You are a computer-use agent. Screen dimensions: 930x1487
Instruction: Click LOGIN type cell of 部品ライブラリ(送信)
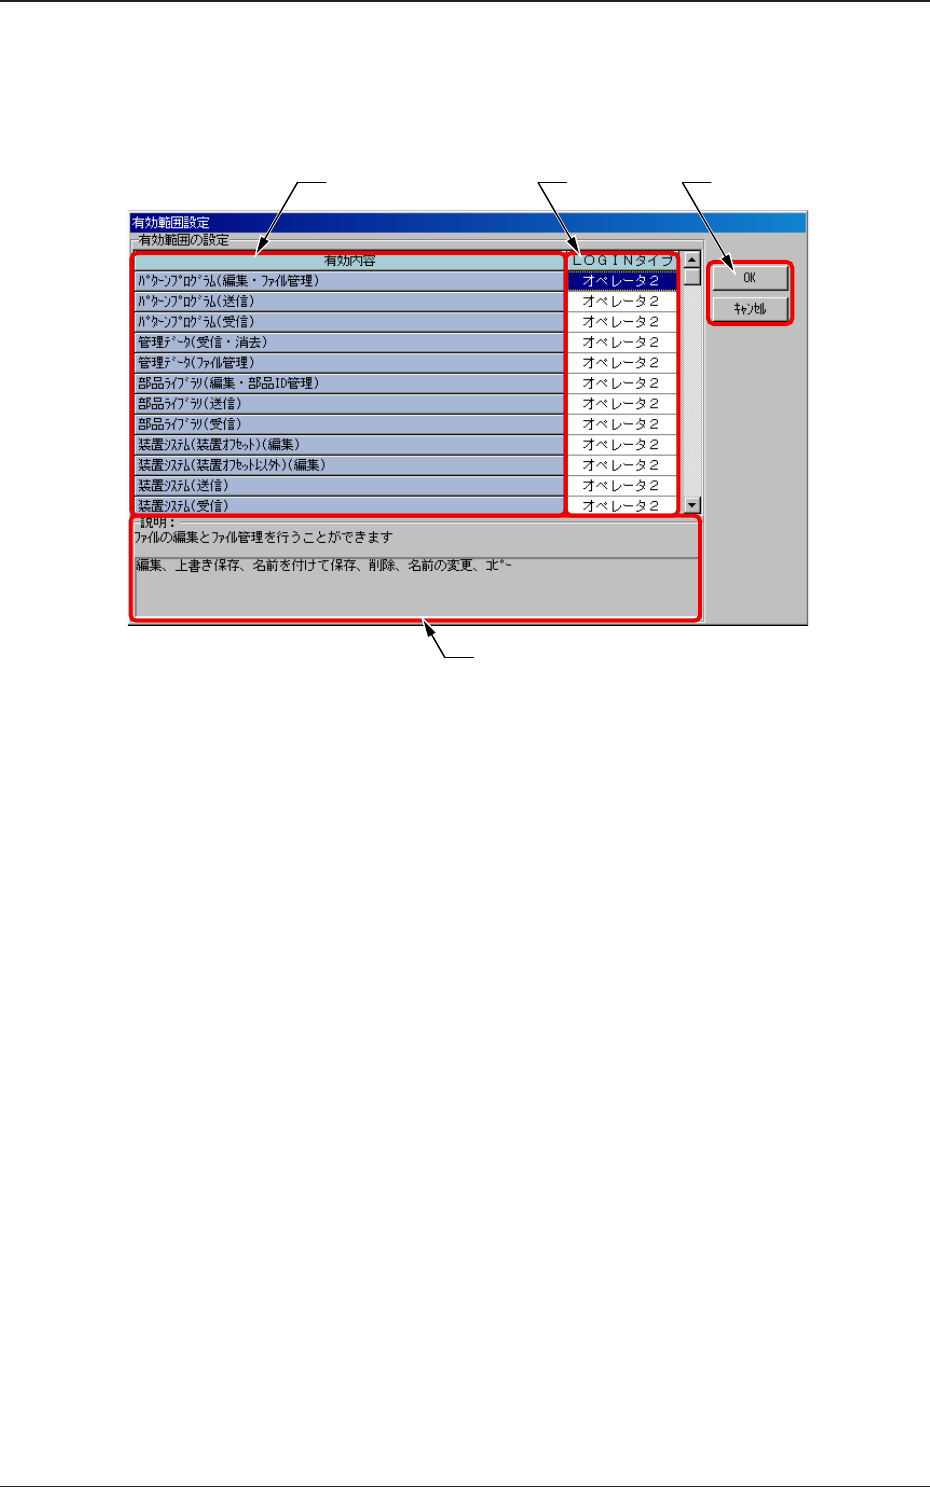(622, 404)
